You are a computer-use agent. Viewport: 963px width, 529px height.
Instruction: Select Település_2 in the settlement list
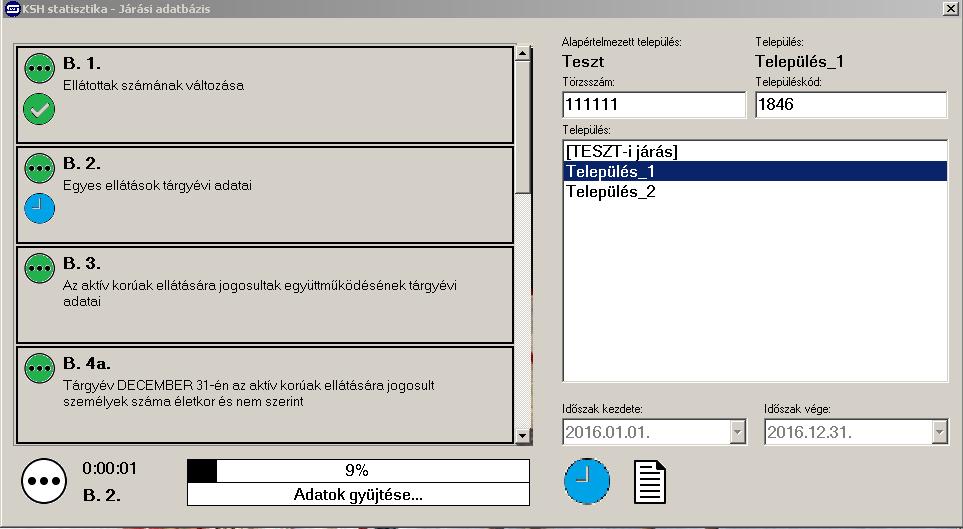(x=755, y=191)
